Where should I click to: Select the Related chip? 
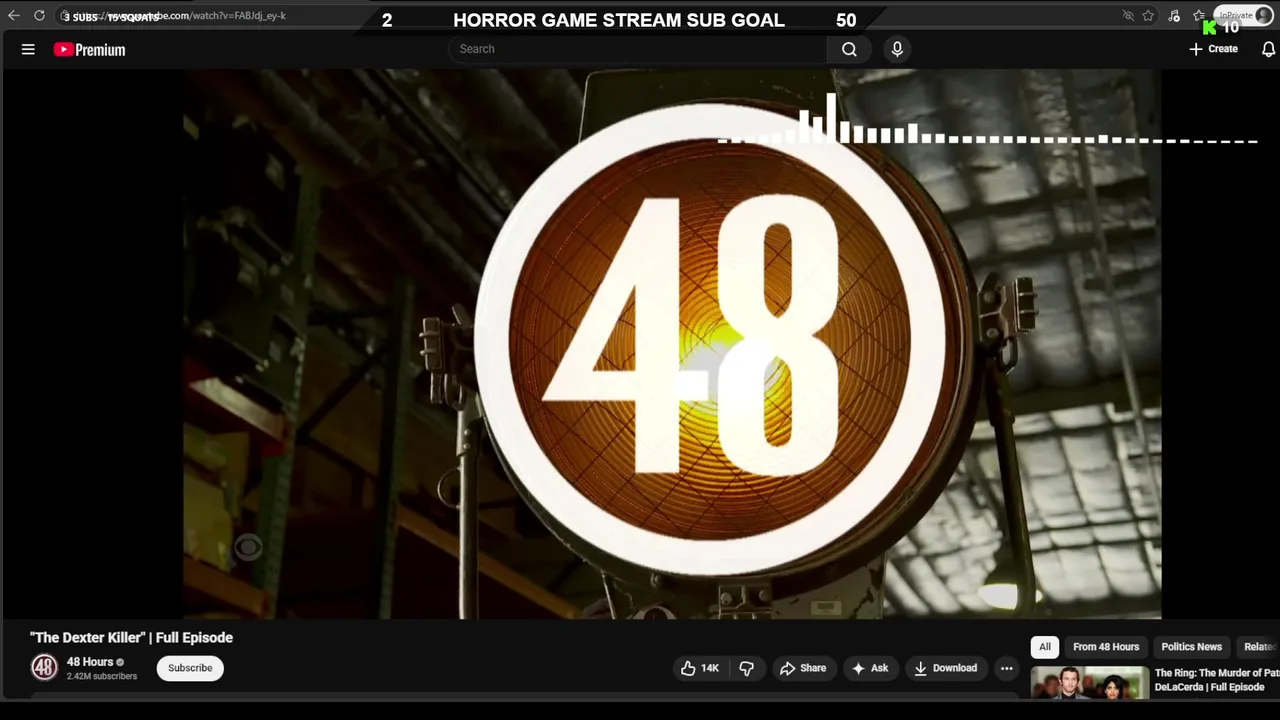tap(1259, 647)
